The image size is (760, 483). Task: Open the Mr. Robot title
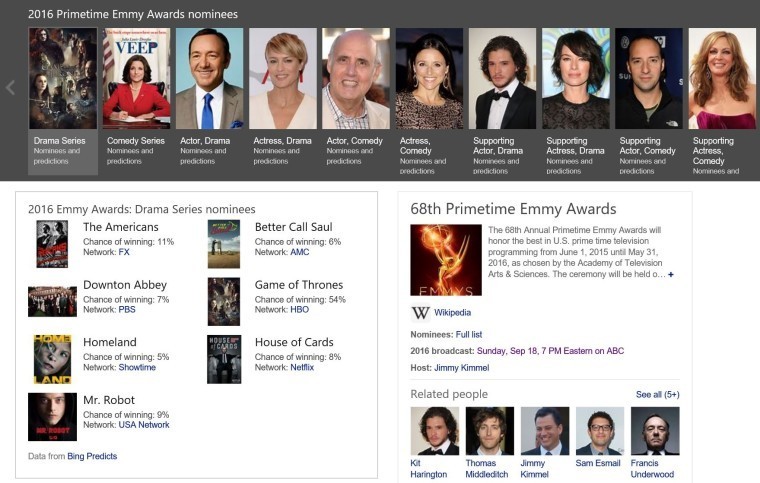(109, 400)
